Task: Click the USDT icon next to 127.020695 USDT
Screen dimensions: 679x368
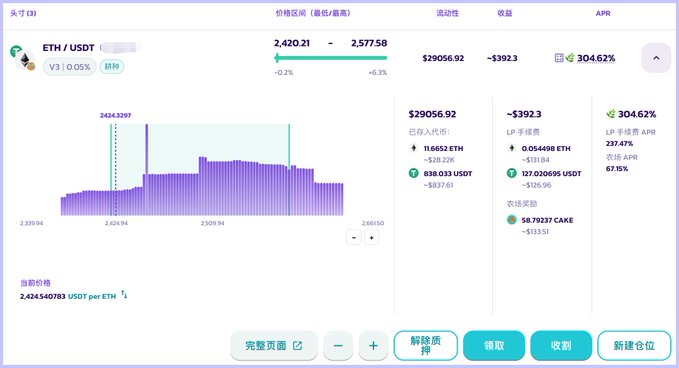Action: click(512, 173)
